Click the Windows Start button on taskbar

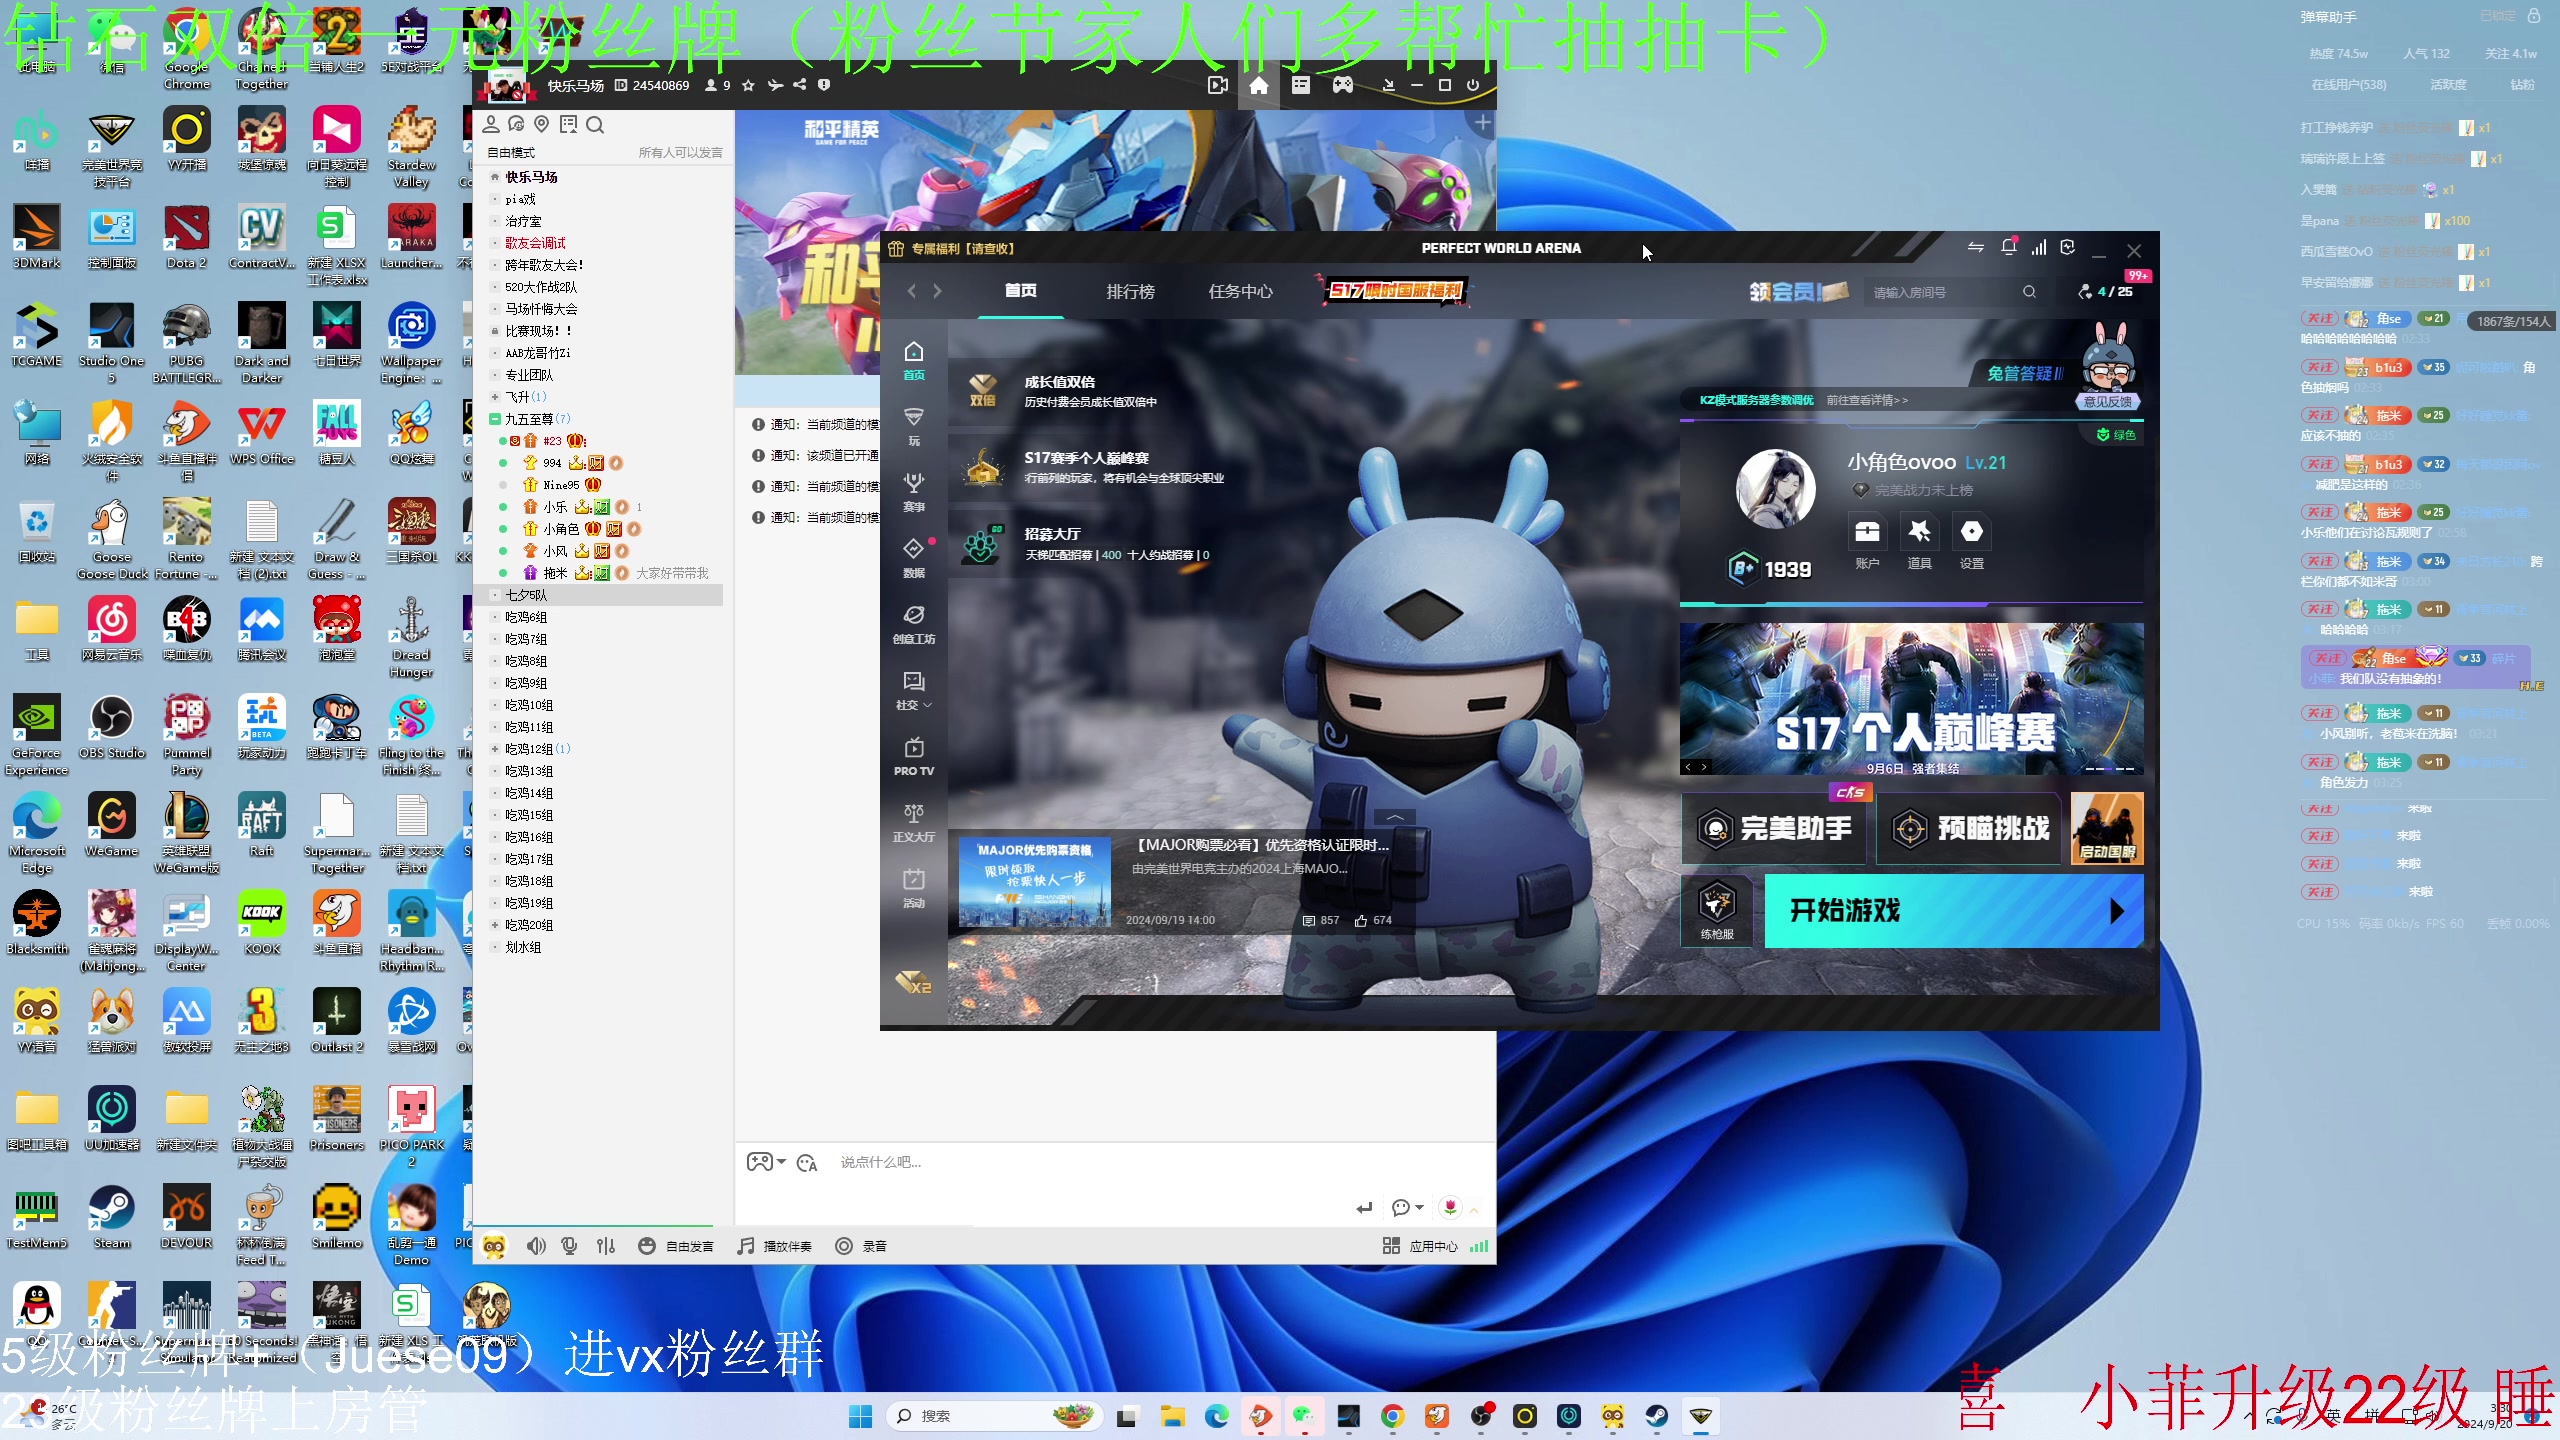(860, 1415)
